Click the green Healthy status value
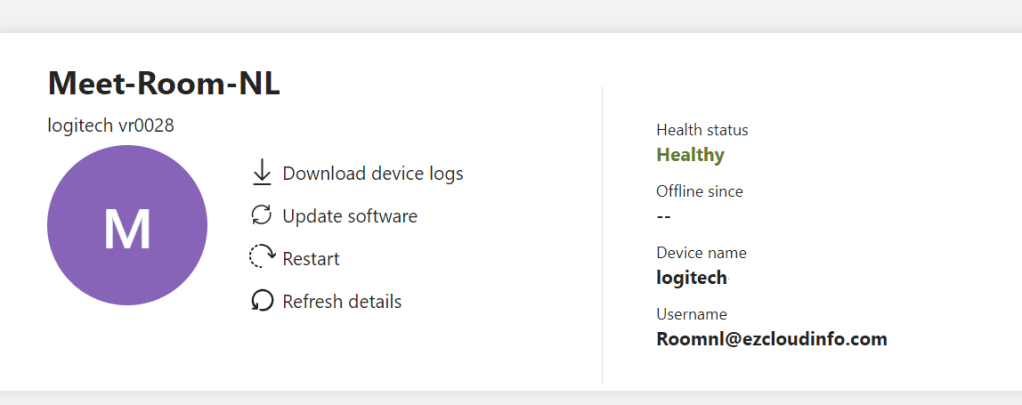This screenshot has width=1022, height=405. [x=690, y=155]
